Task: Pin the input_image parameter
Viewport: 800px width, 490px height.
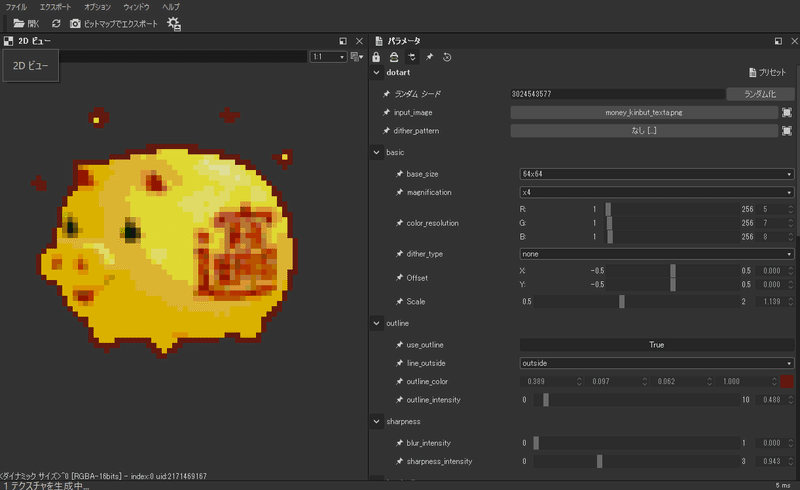Action: (386, 112)
